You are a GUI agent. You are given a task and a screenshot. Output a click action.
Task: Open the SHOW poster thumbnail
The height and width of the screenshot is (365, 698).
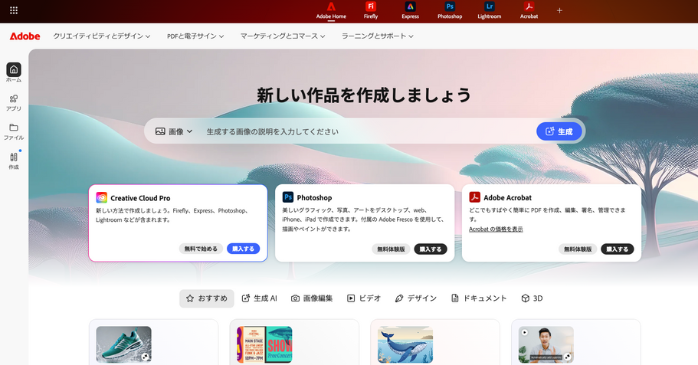pyautogui.click(x=264, y=345)
